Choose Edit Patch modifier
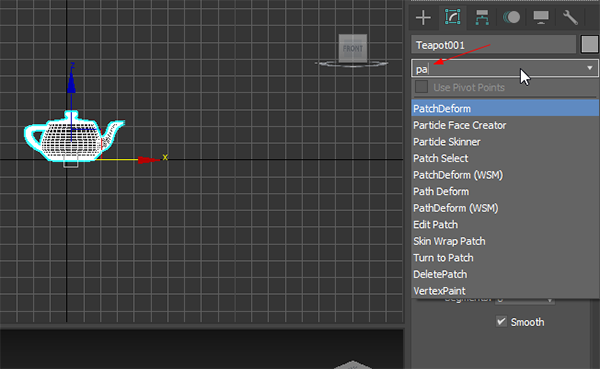The image size is (600, 369). 505,225
